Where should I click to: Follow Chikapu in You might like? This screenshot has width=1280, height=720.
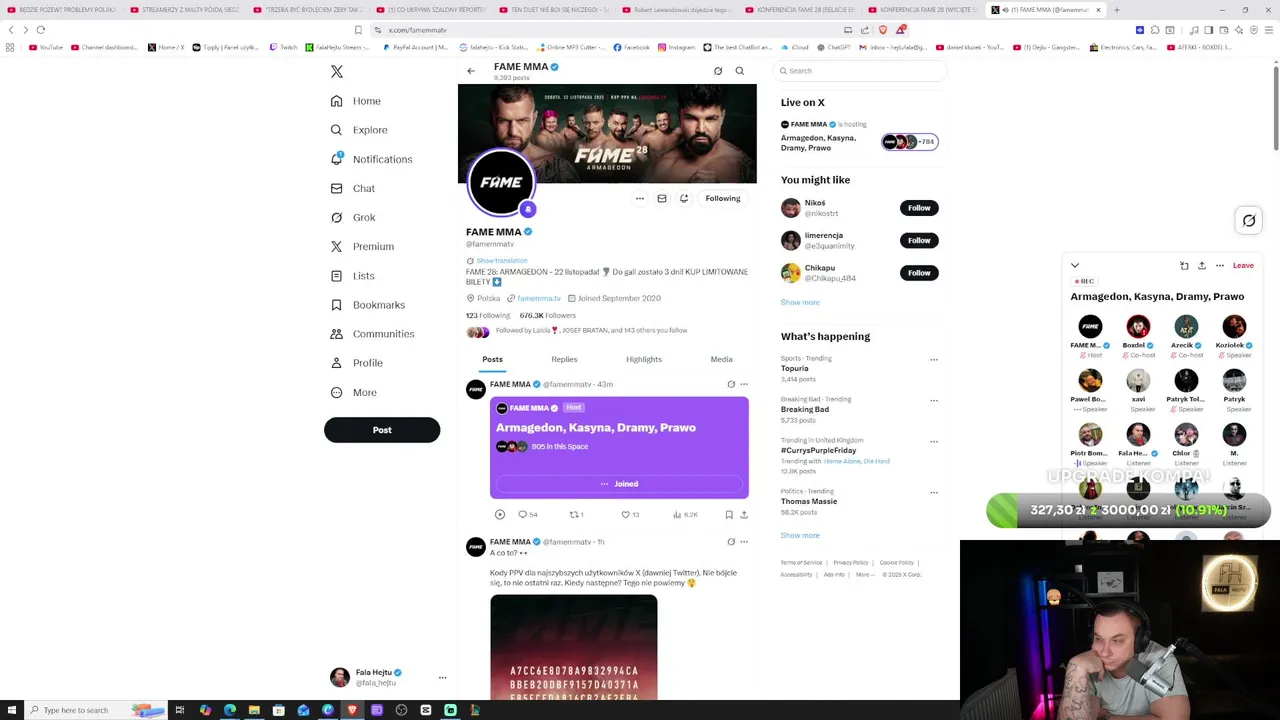919,273
